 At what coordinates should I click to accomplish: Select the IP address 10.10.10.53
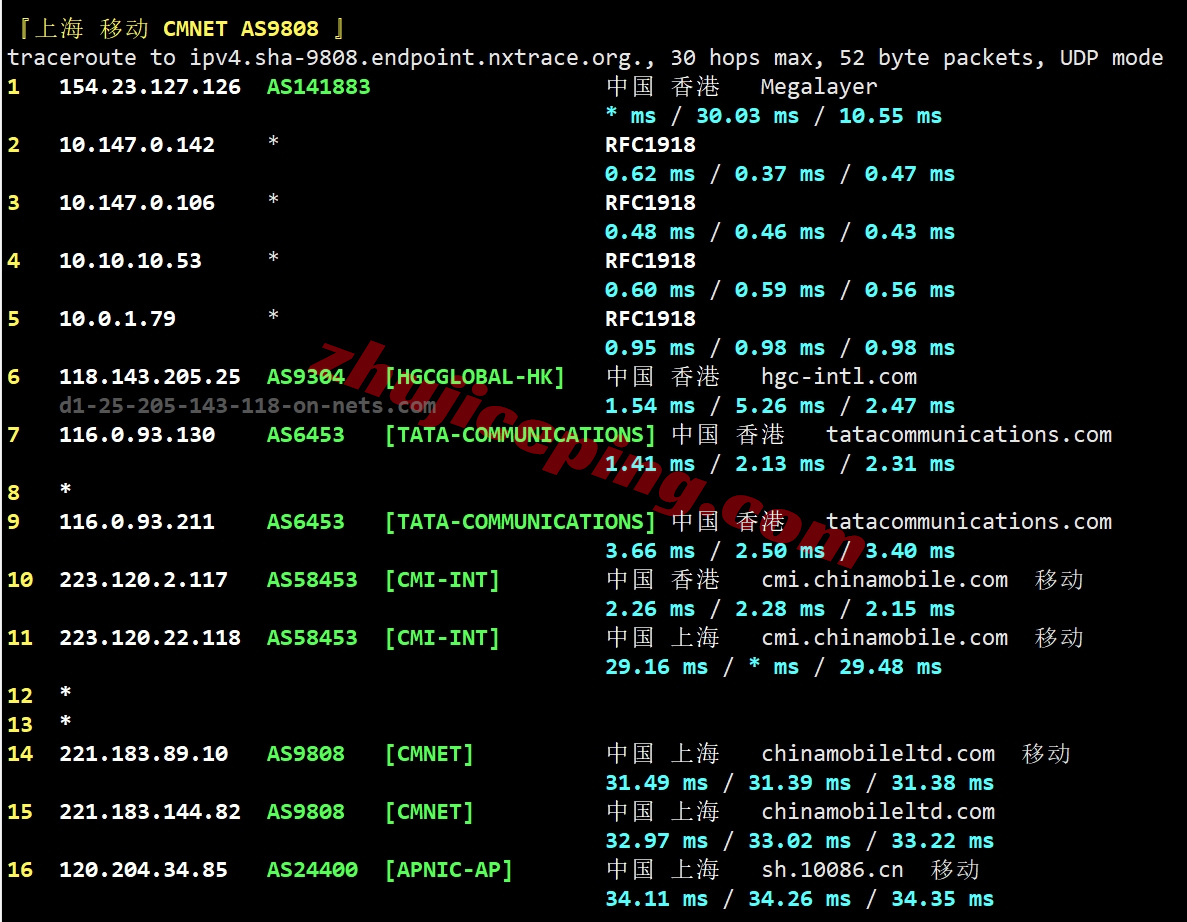point(130,261)
